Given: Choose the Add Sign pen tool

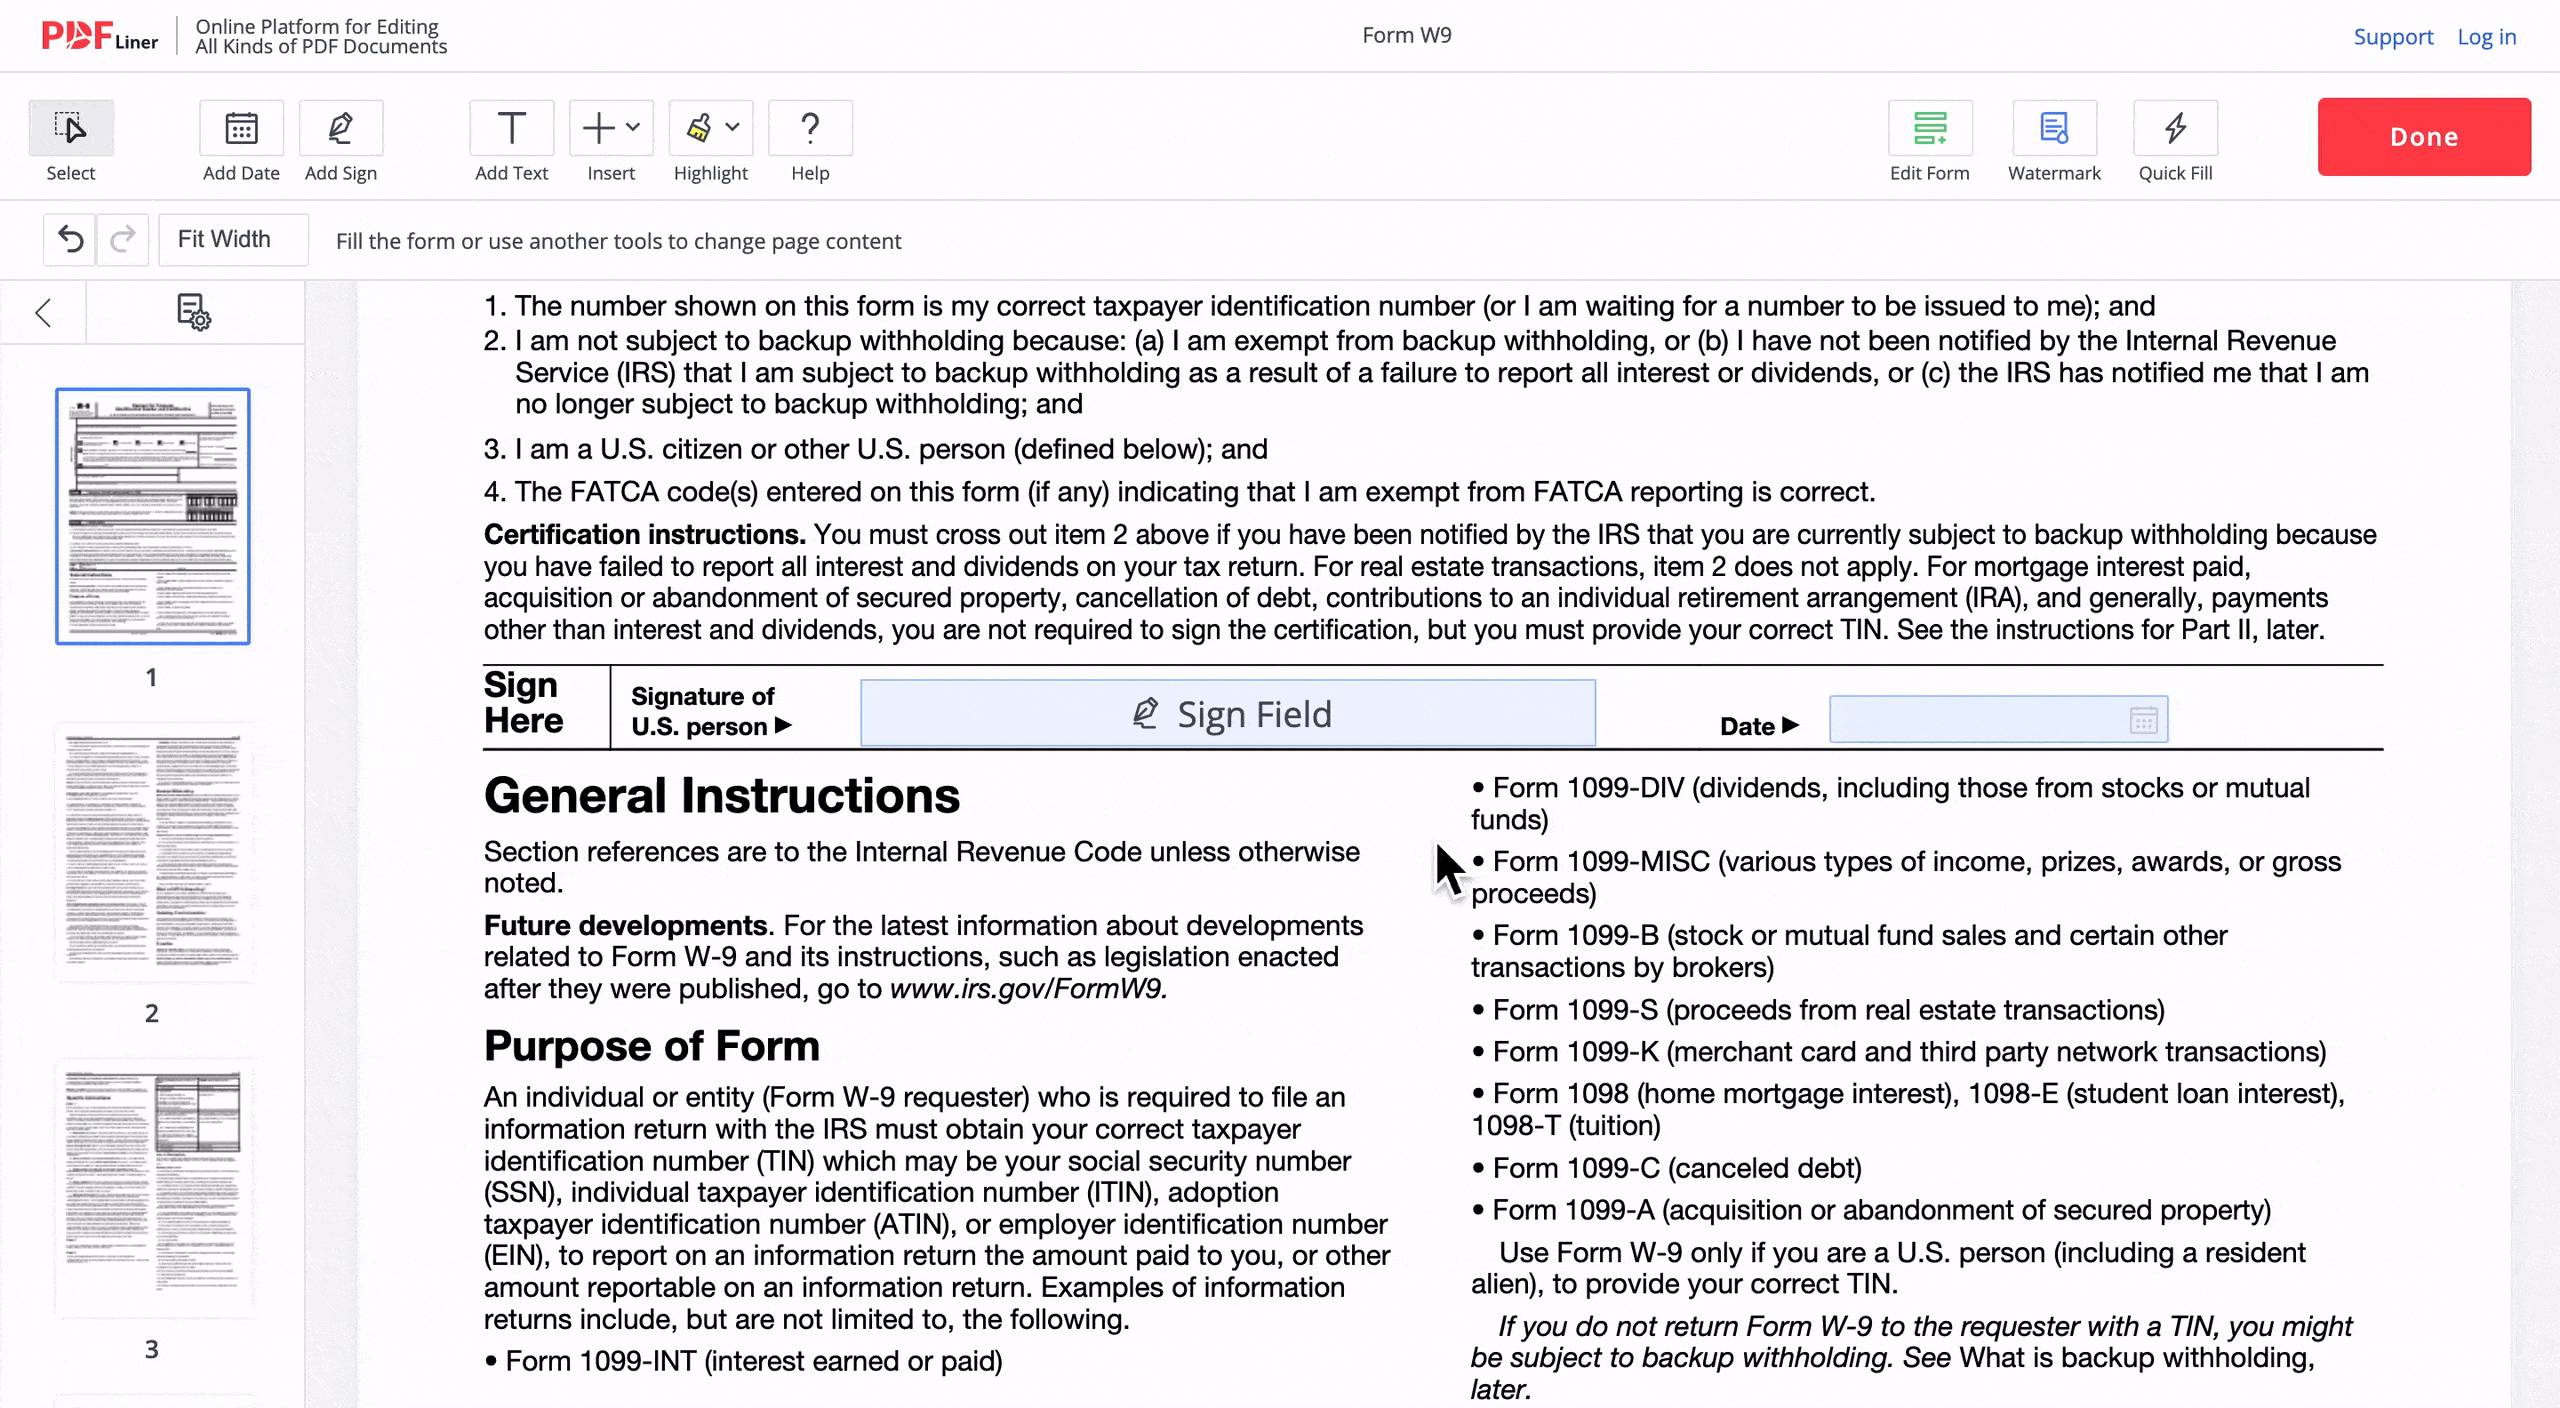Looking at the screenshot, I should point(341,128).
